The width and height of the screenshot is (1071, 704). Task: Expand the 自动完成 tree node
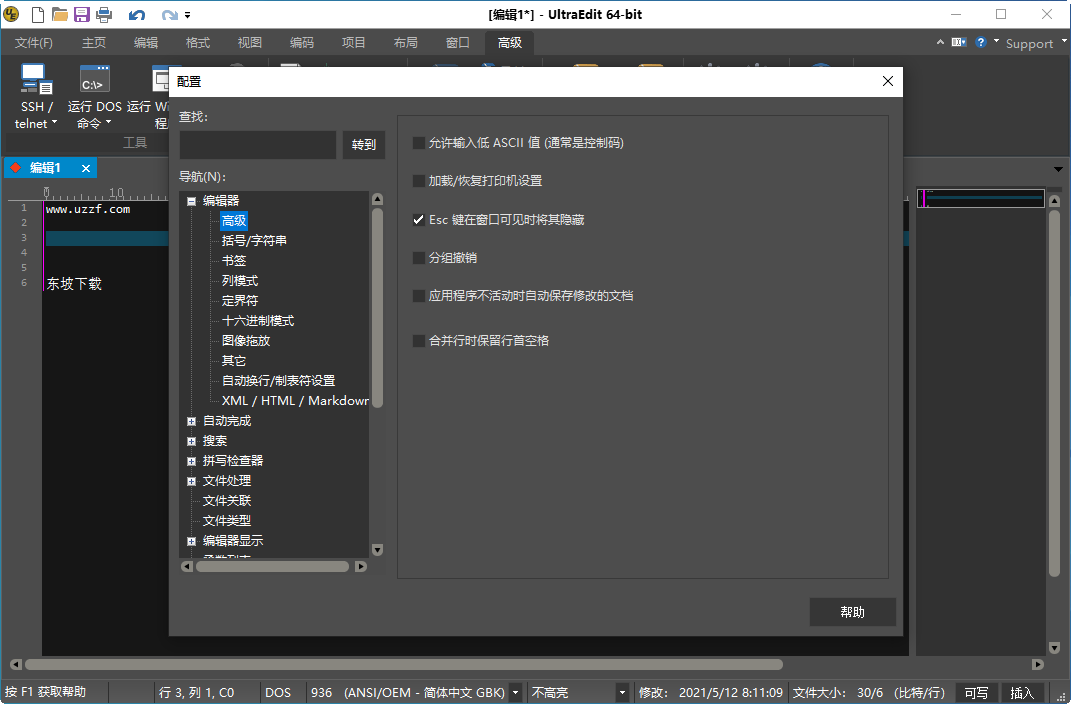(191, 421)
